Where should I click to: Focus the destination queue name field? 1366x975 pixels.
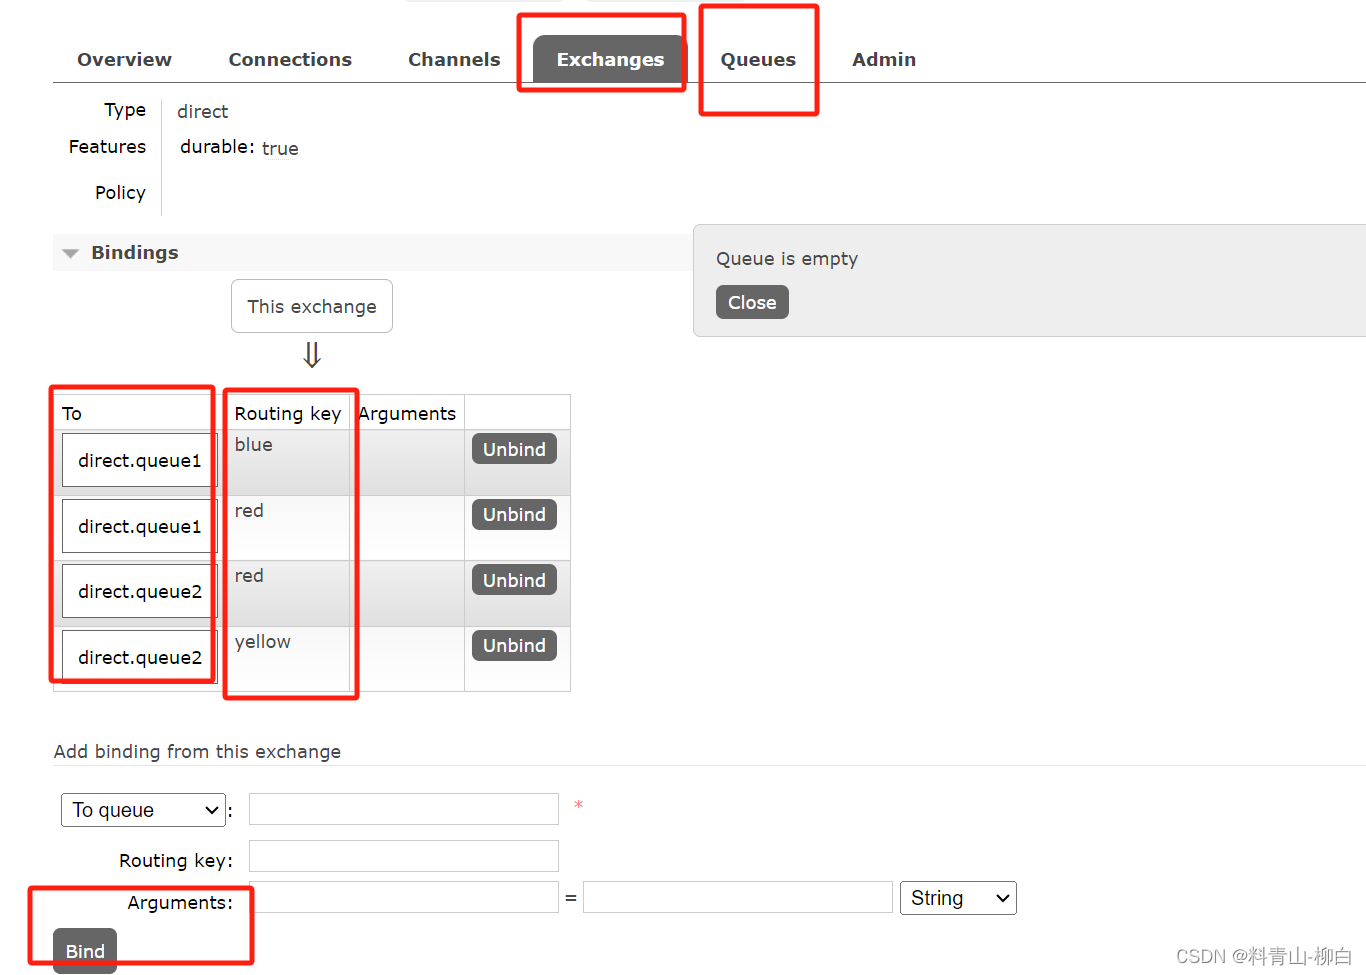click(x=404, y=809)
